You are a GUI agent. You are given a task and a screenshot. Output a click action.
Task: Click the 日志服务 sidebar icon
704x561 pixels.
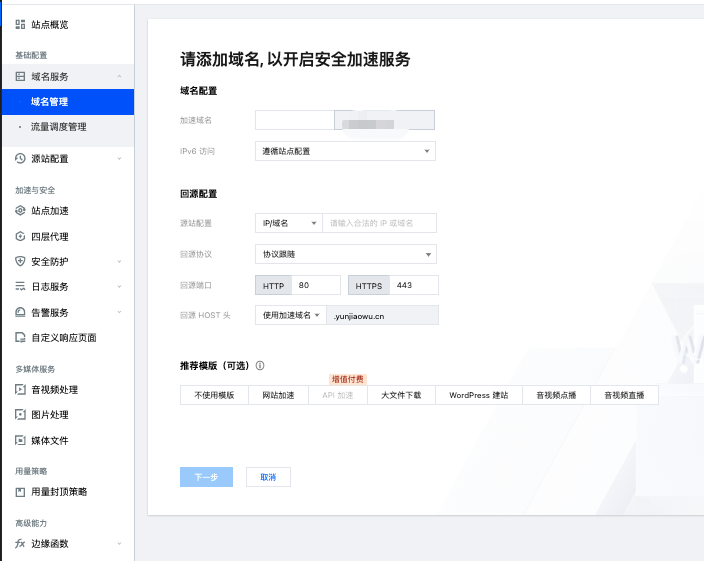(x=20, y=287)
